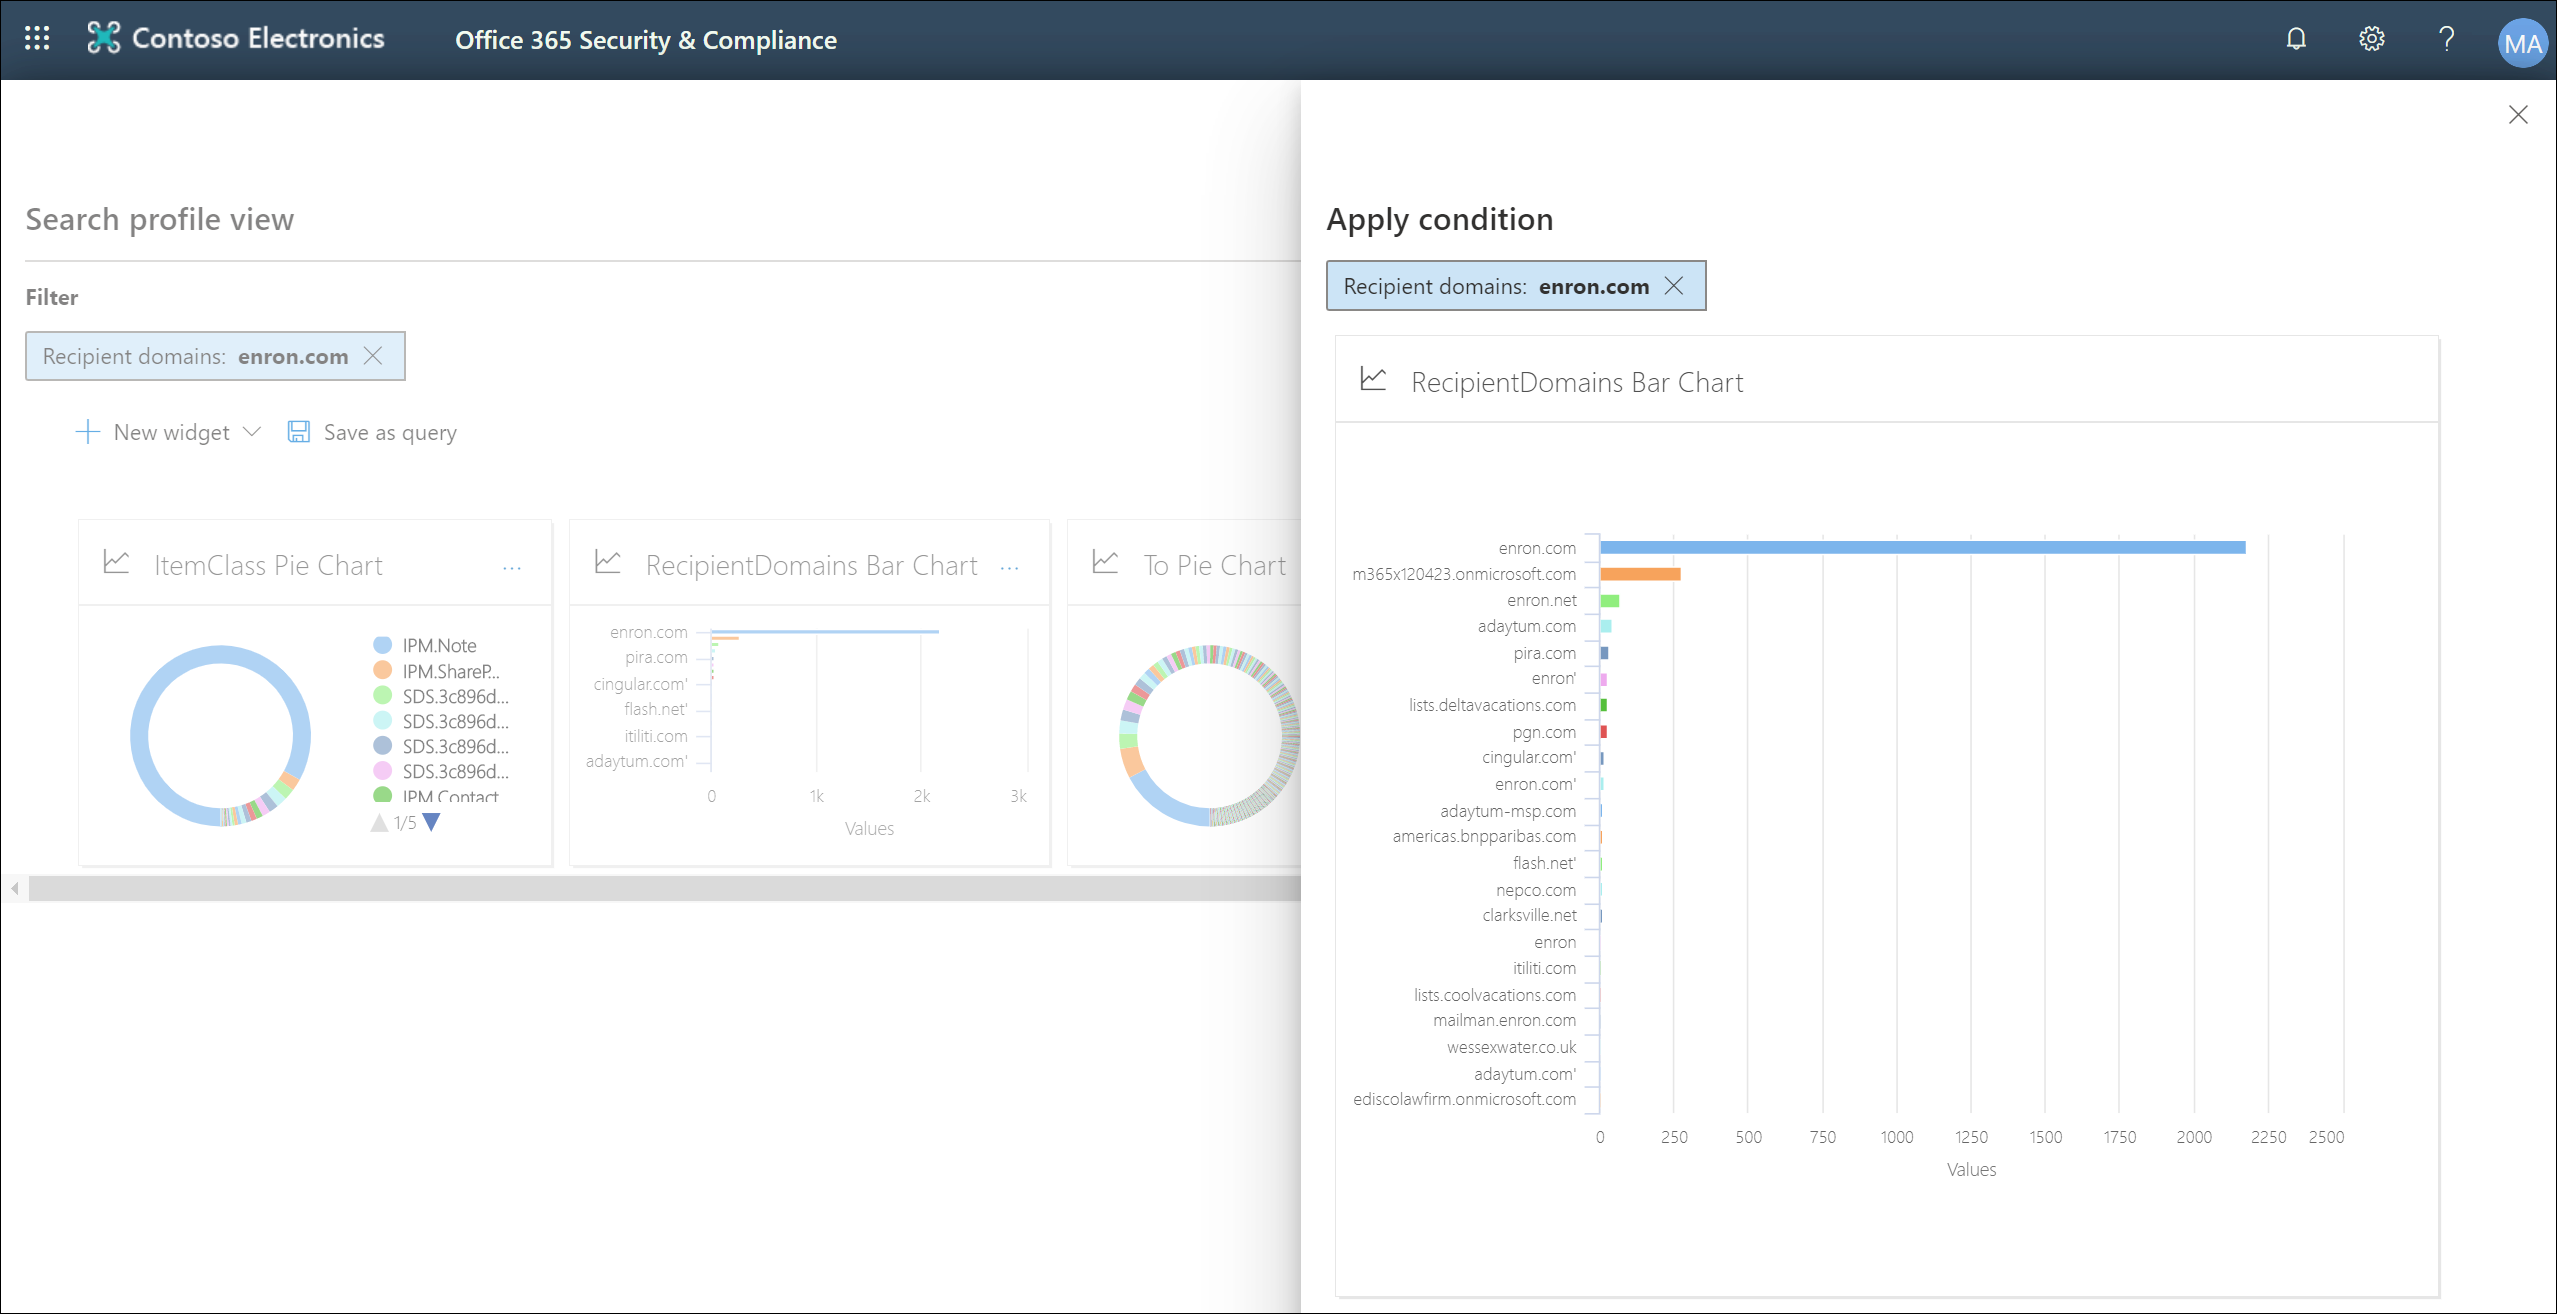Click the To Pie Chart chart icon
2557x1314 pixels.
pyautogui.click(x=1105, y=562)
